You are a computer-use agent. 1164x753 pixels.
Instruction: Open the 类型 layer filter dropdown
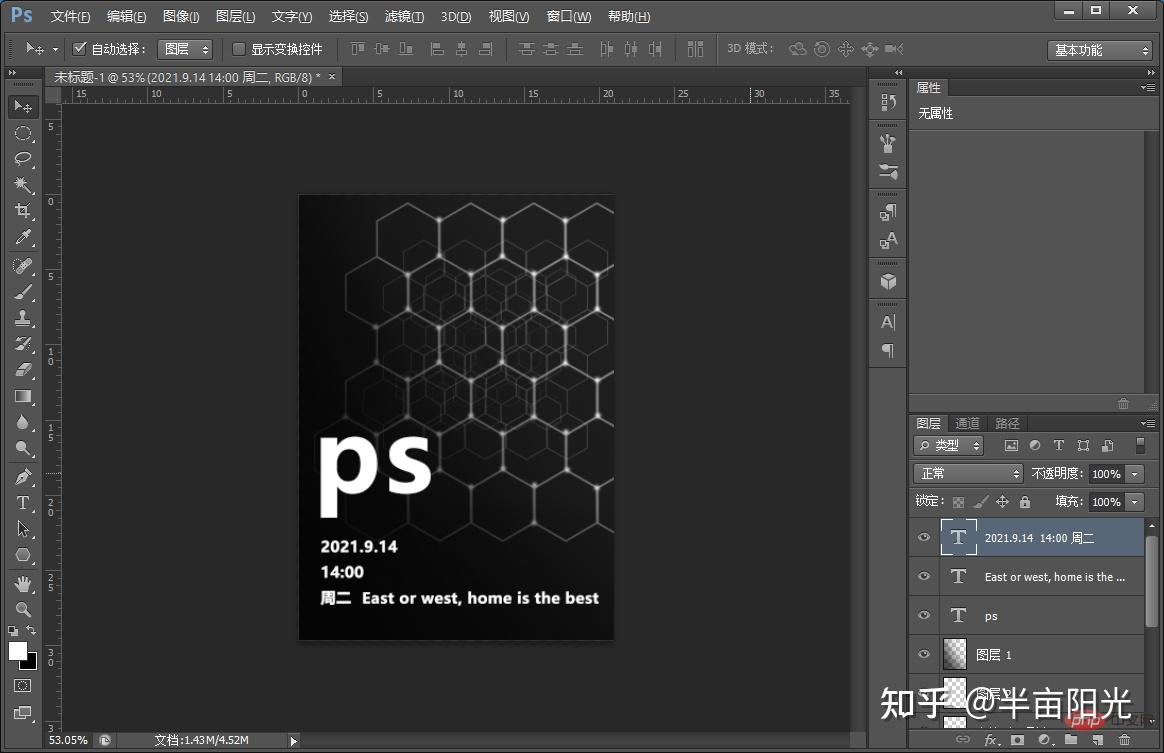tap(948, 446)
